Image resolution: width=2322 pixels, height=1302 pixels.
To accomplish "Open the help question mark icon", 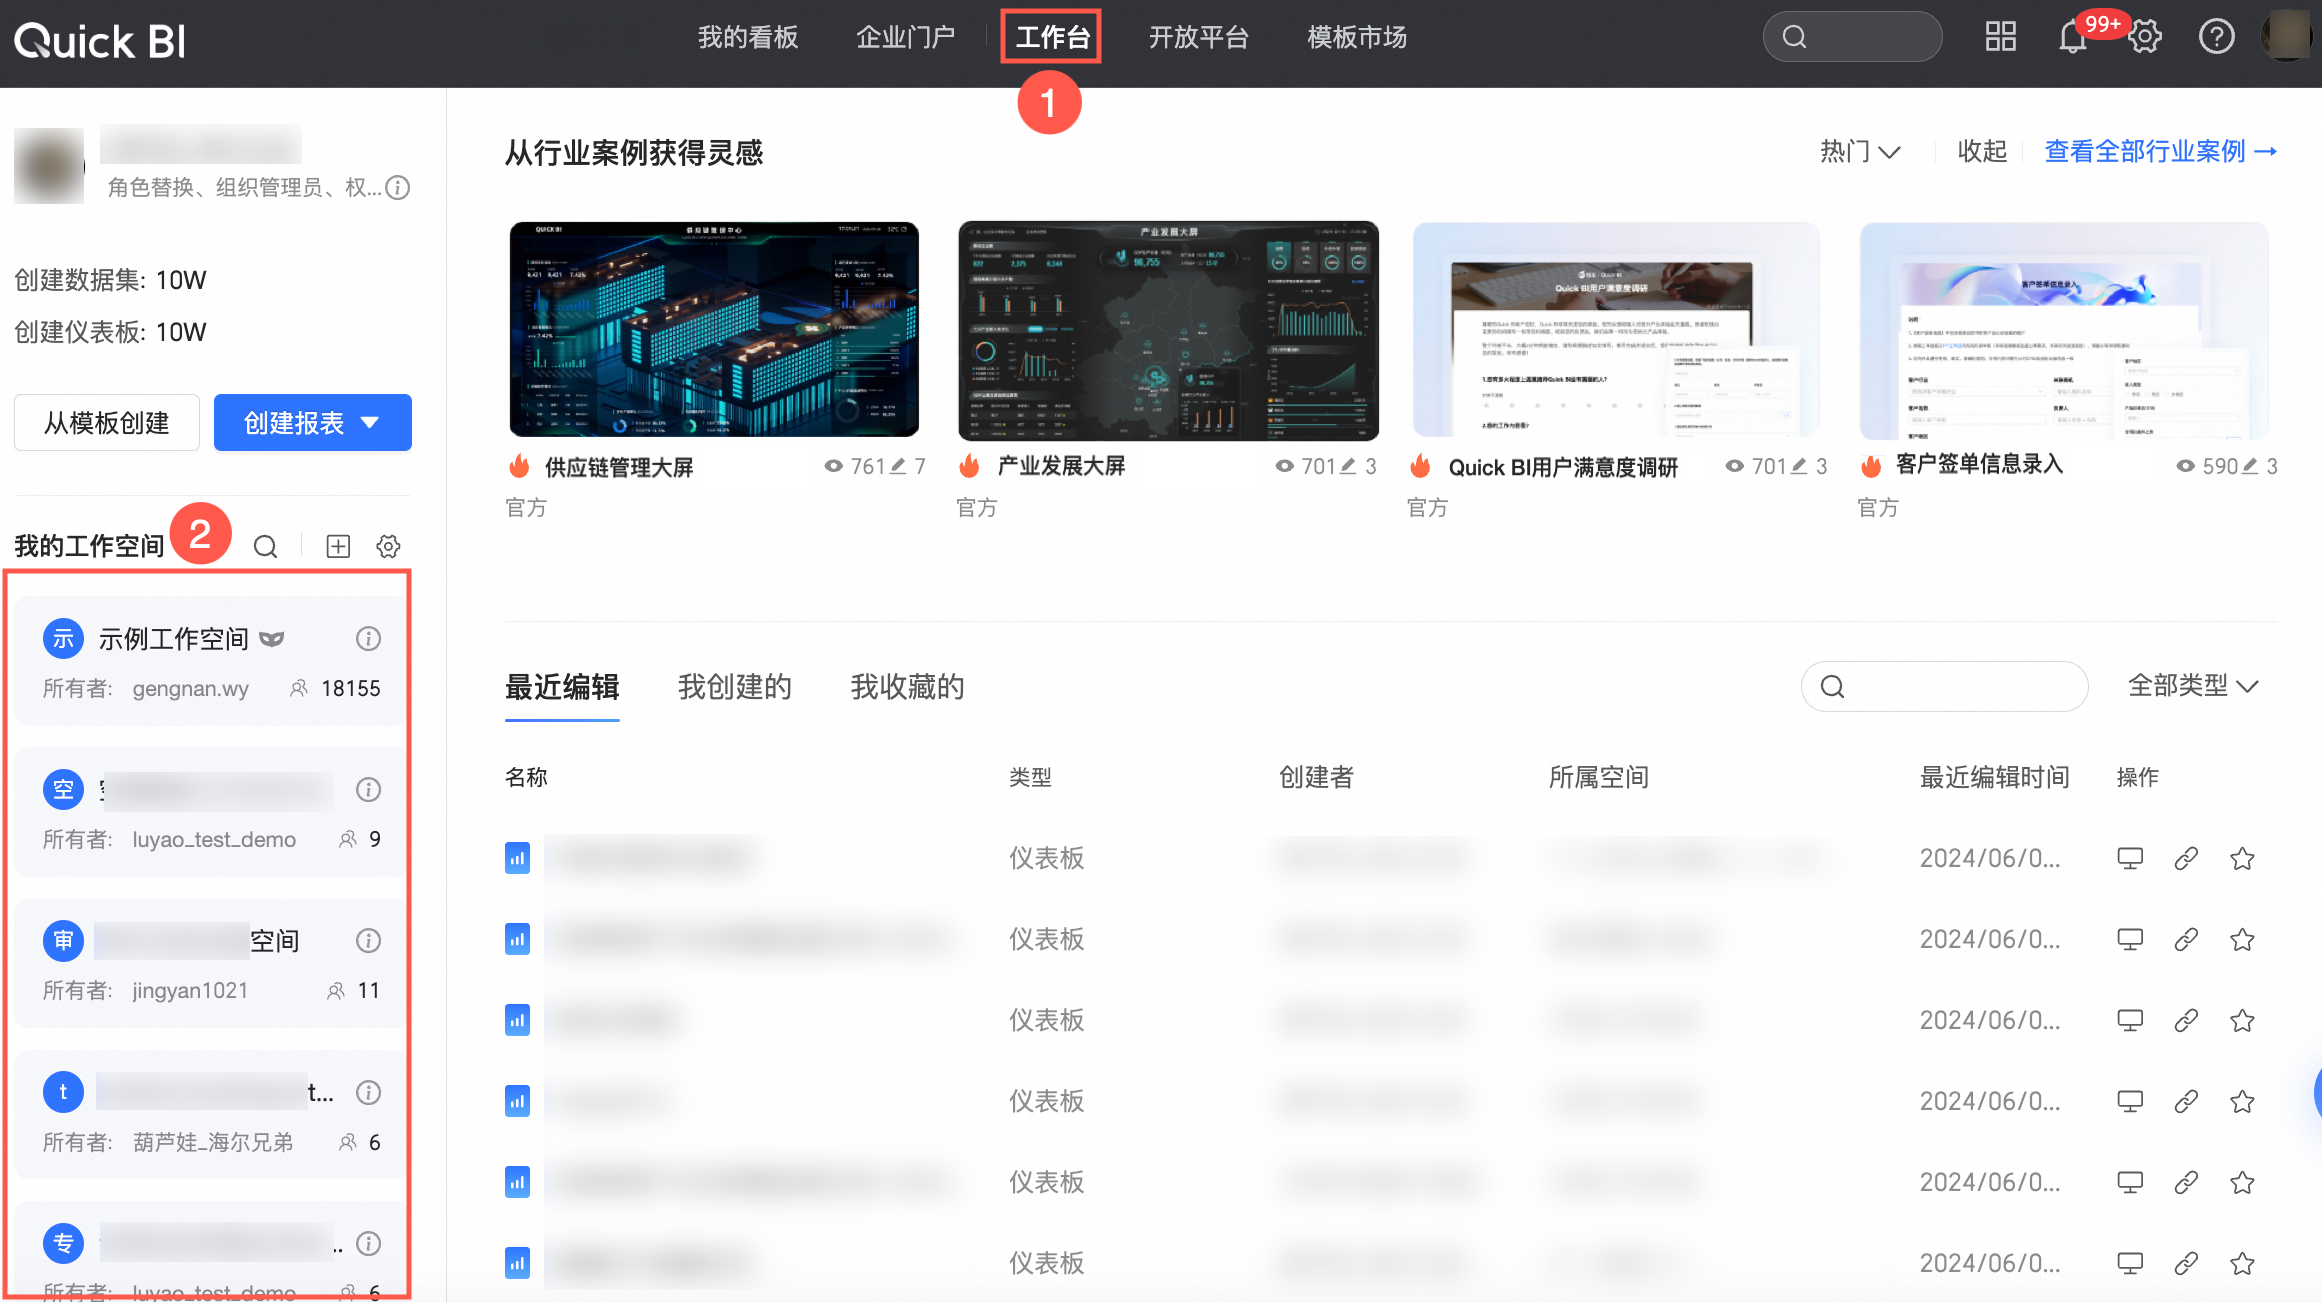I will pyautogui.click(x=2216, y=37).
